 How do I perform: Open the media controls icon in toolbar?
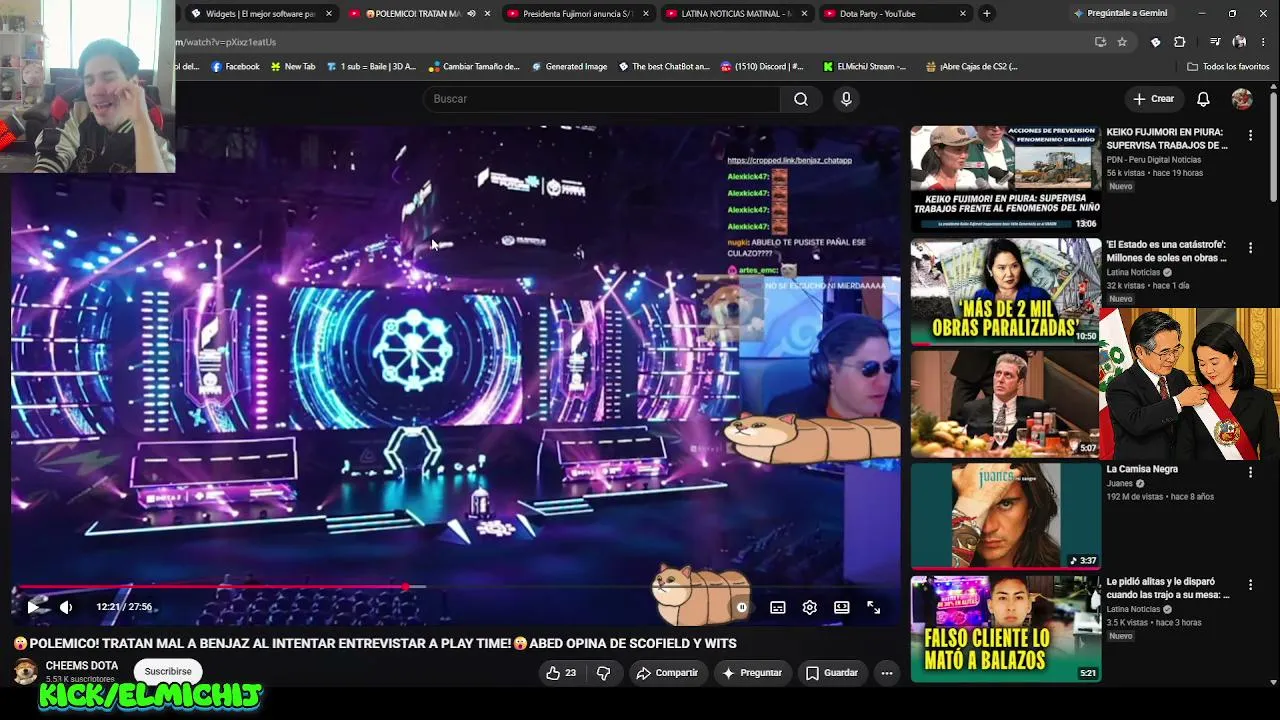pyautogui.click(x=1215, y=42)
